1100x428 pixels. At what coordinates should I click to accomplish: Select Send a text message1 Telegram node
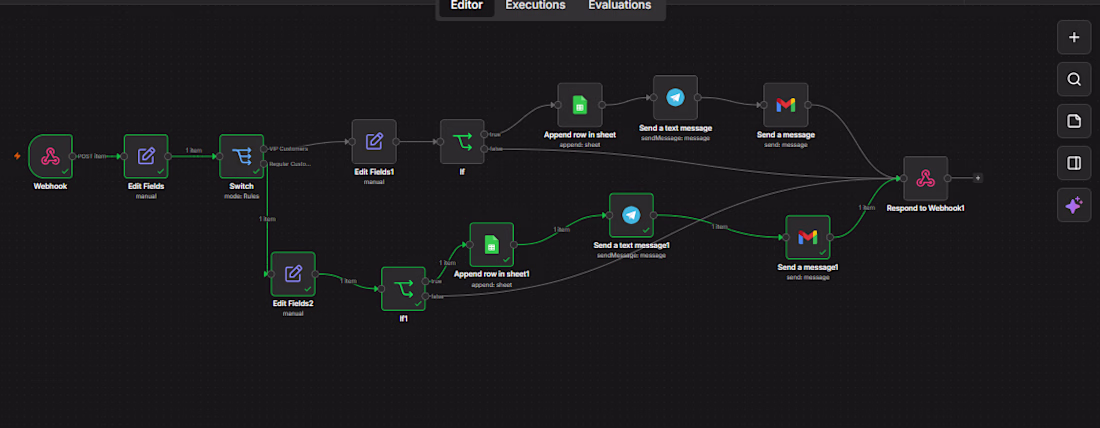tap(631, 215)
